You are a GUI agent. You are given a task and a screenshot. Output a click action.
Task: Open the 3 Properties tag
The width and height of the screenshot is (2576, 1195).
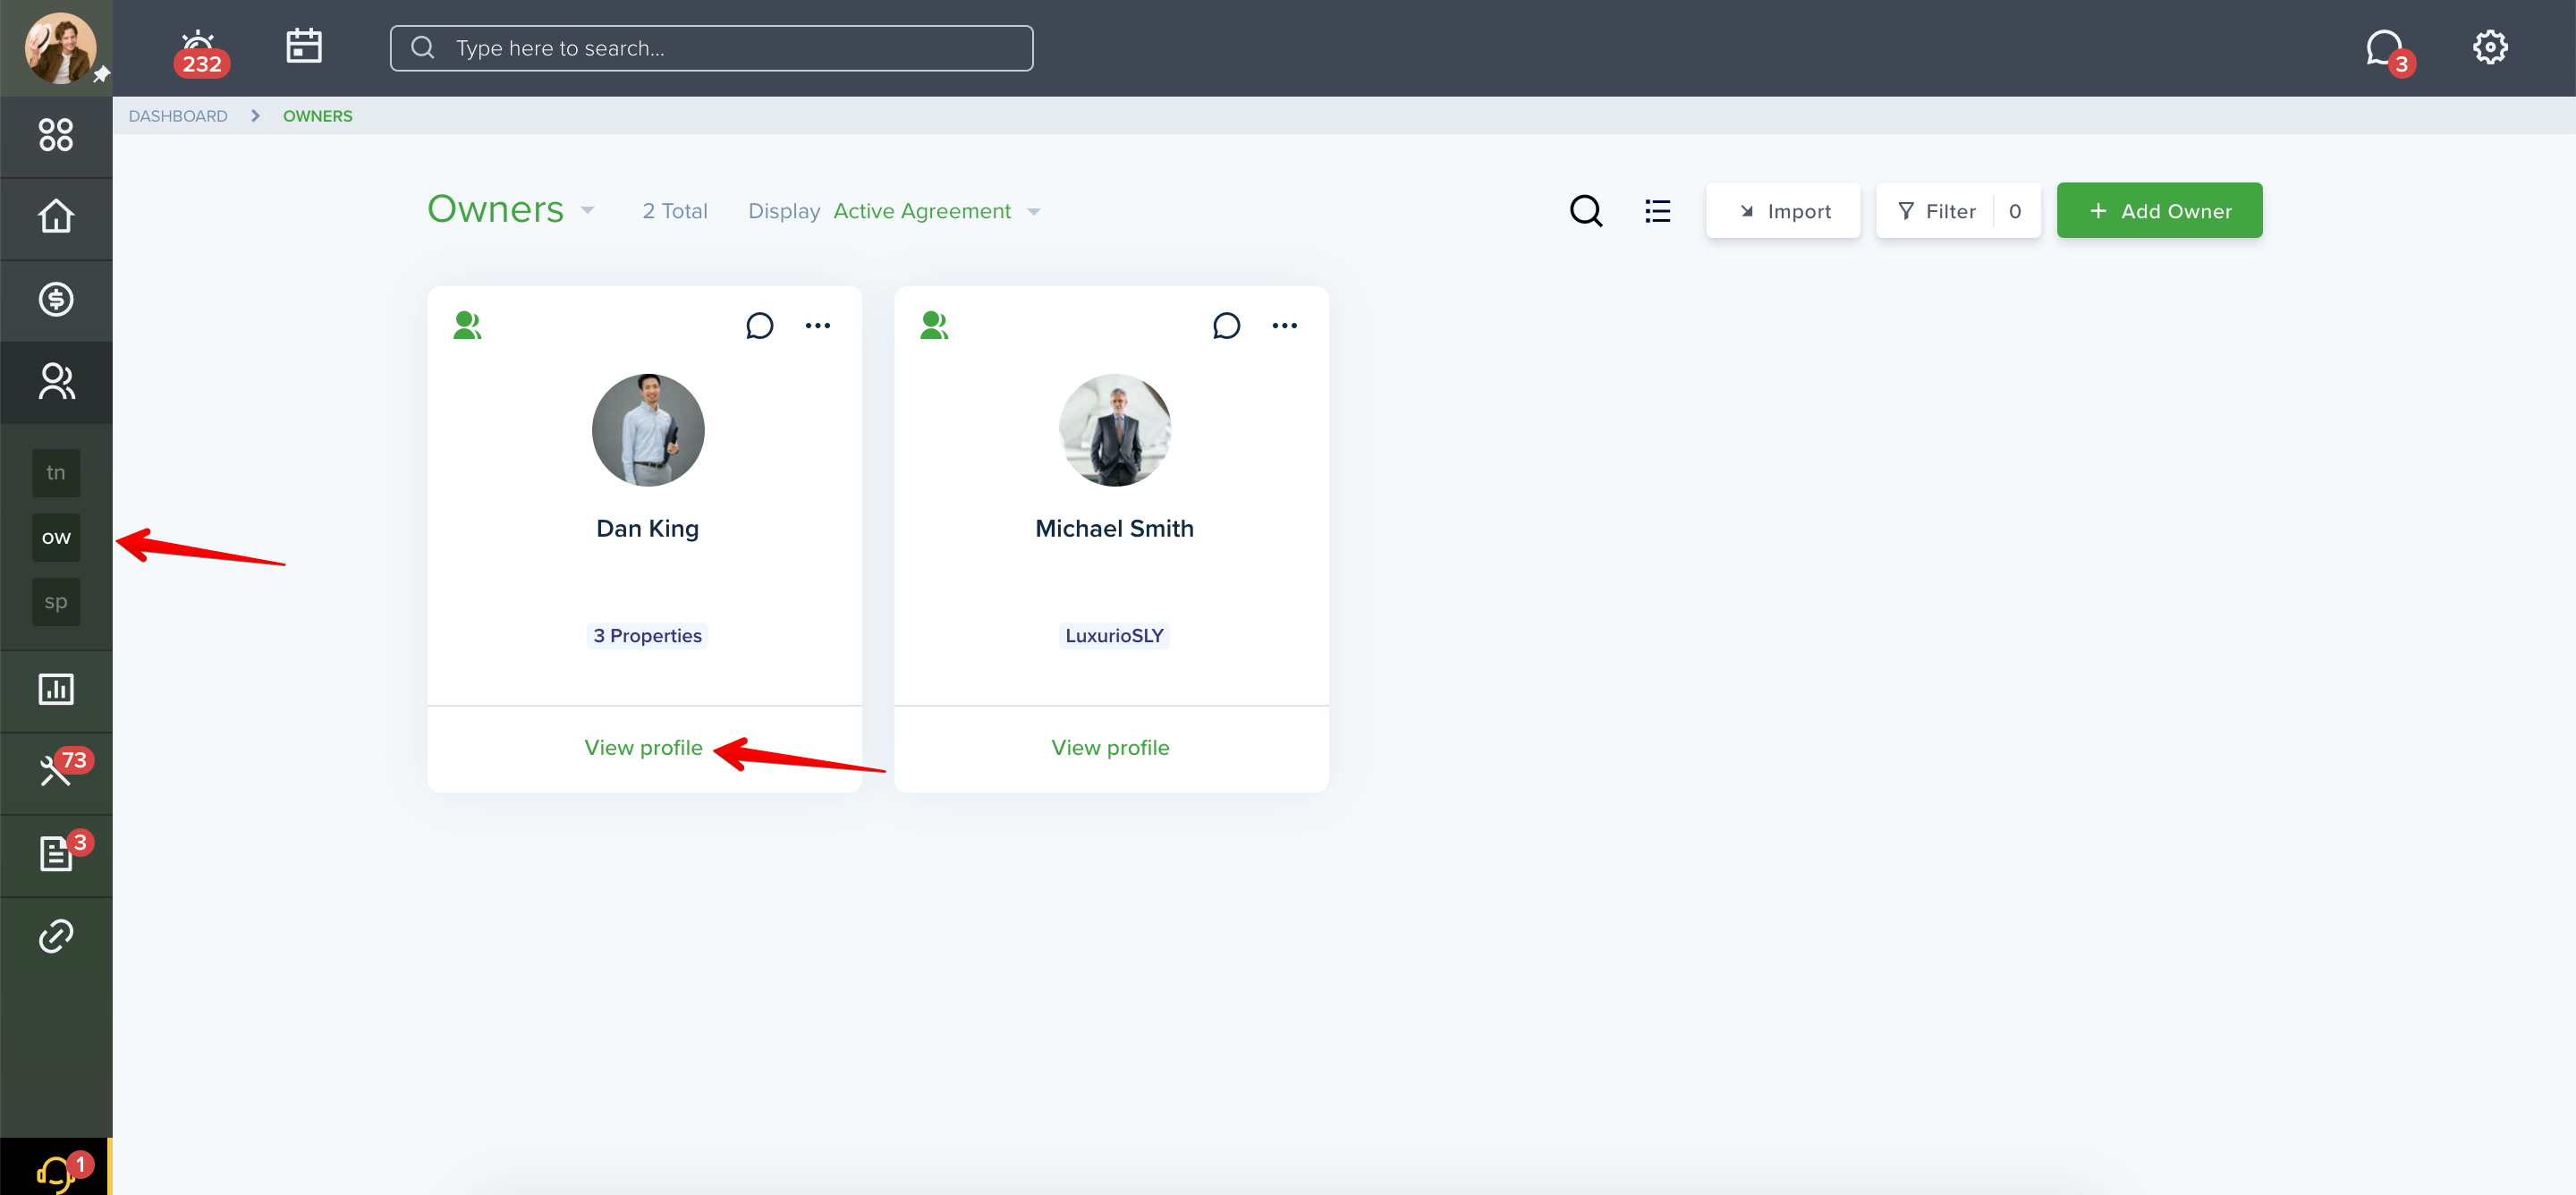(647, 636)
